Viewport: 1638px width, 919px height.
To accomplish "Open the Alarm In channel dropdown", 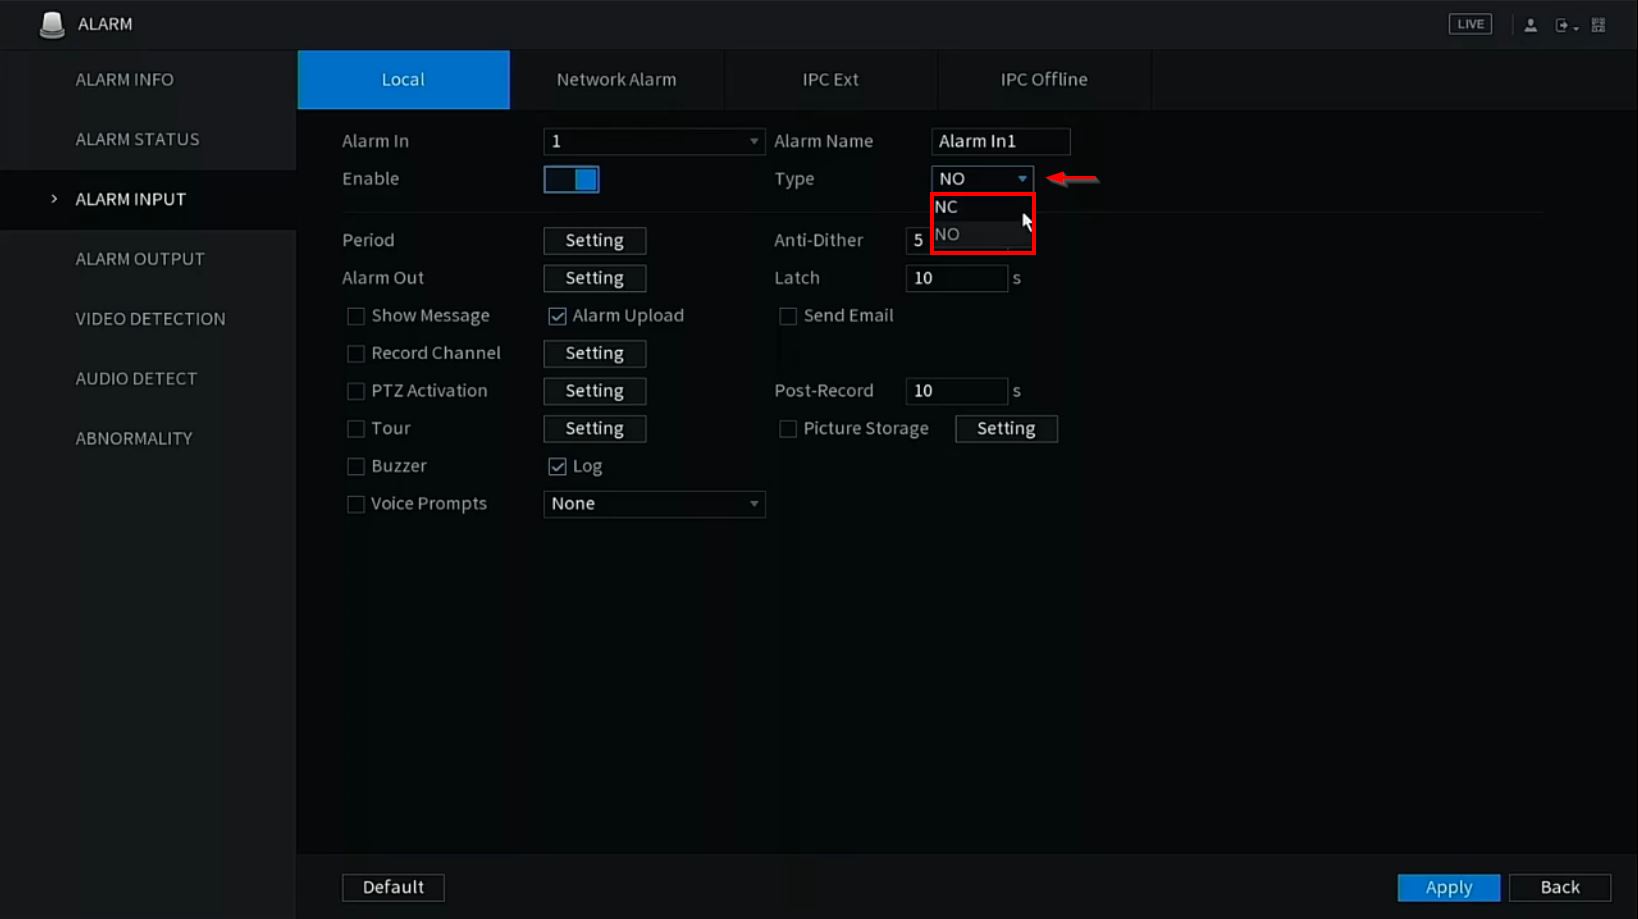I will [653, 142].
